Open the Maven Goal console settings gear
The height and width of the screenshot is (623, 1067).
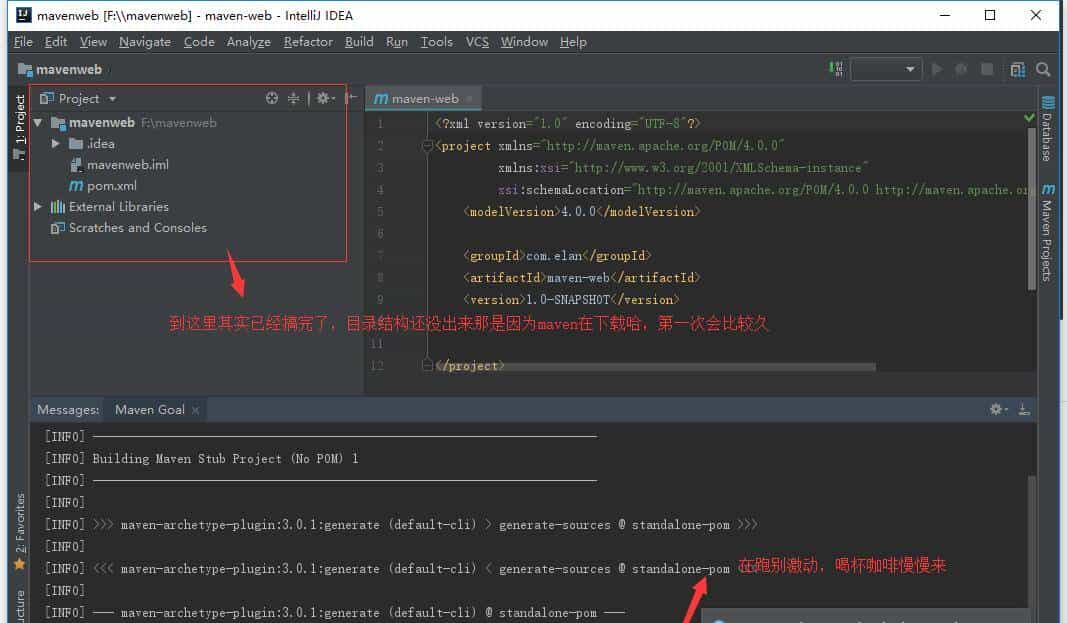click(x=996, y=409)
